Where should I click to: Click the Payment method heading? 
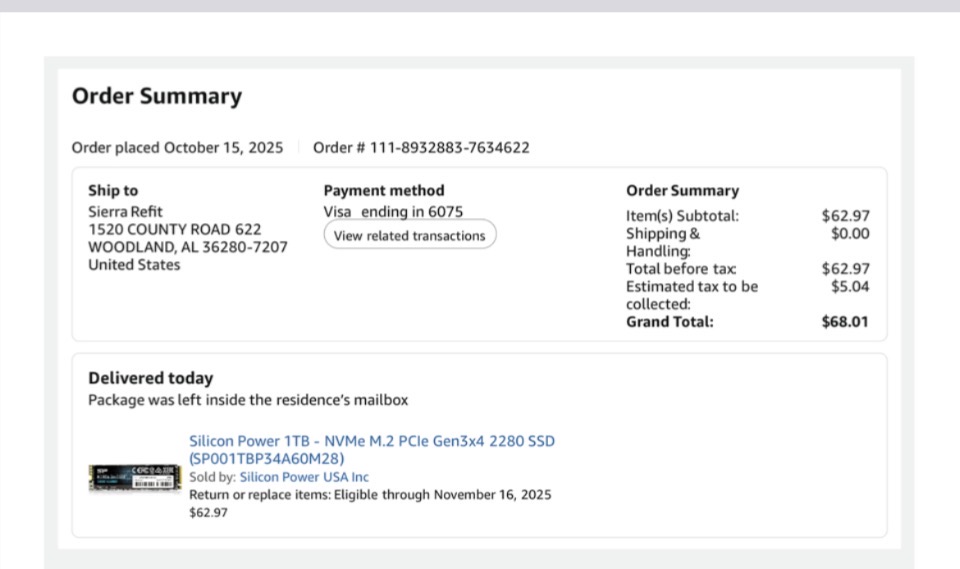384,190
